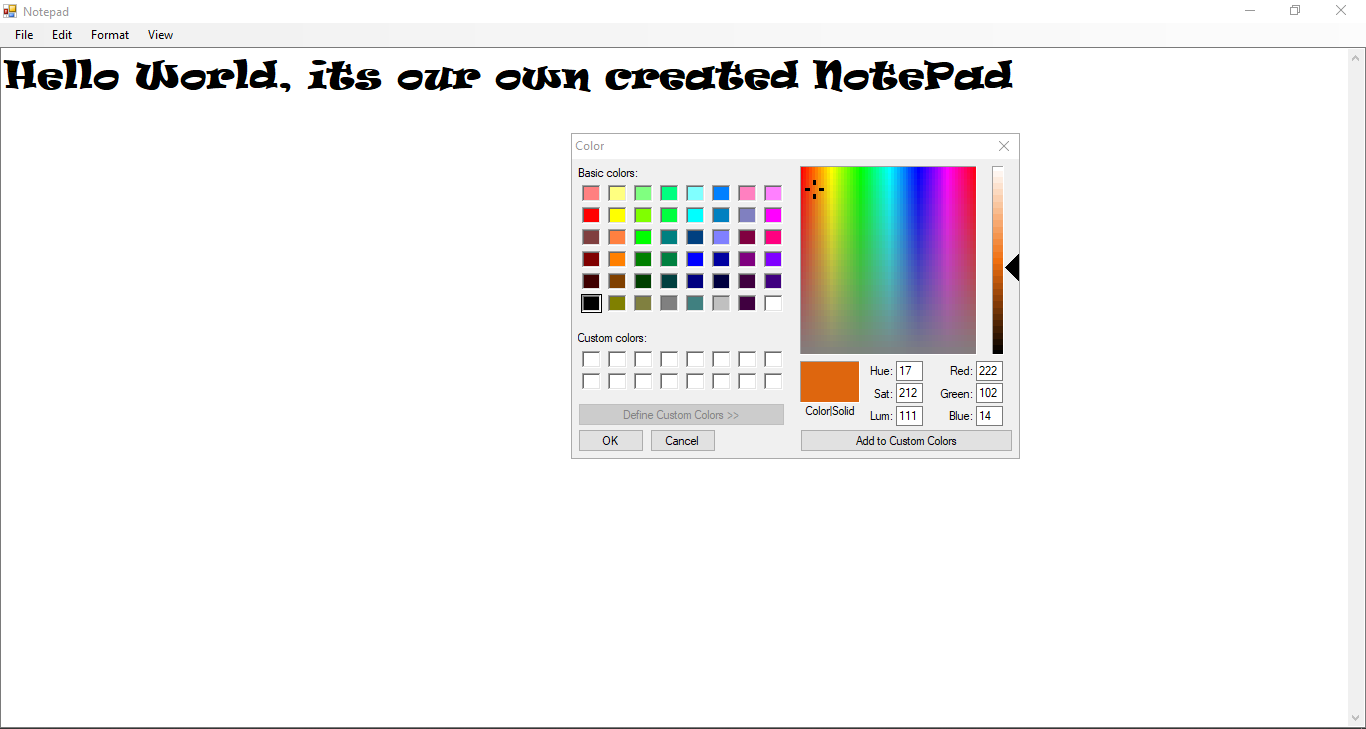Open the Format menu
The width and height of the screenshot is (1366, 729).
click(x=109, y=34)
